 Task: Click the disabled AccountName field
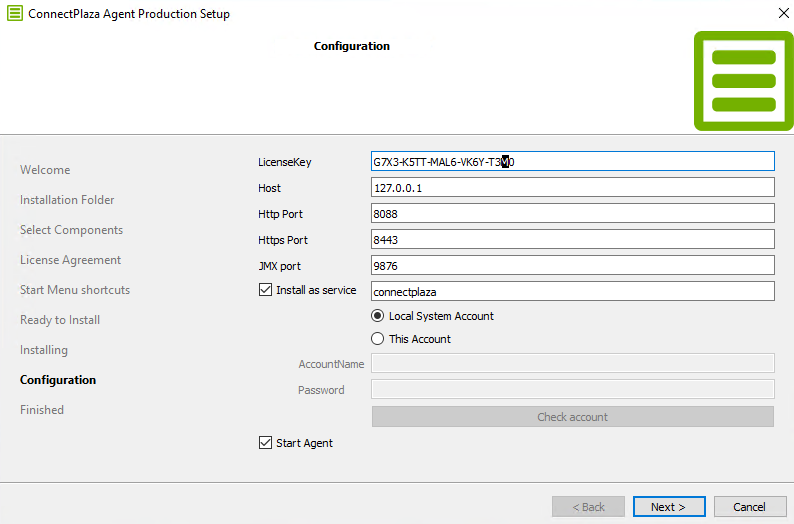pyautogui.click(x=573, y=364)
